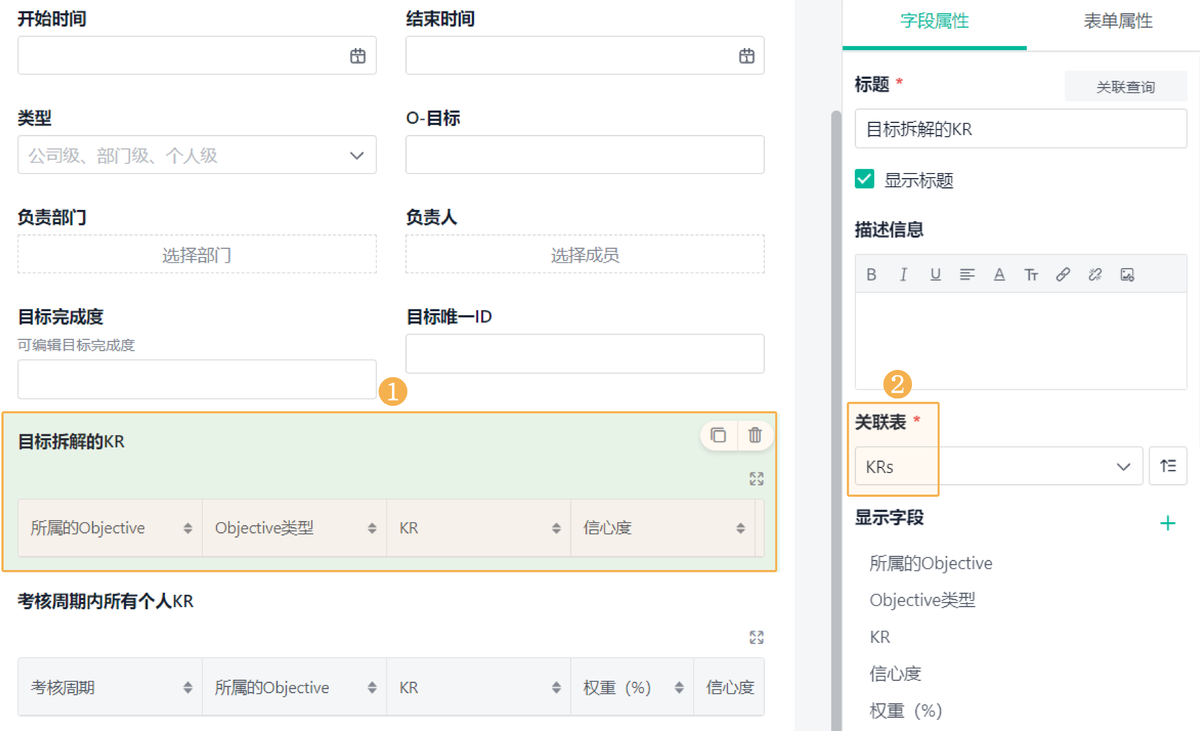1200x731 pixels.
Task: Click the insert link icon
Action: (x=1063, y=275)
